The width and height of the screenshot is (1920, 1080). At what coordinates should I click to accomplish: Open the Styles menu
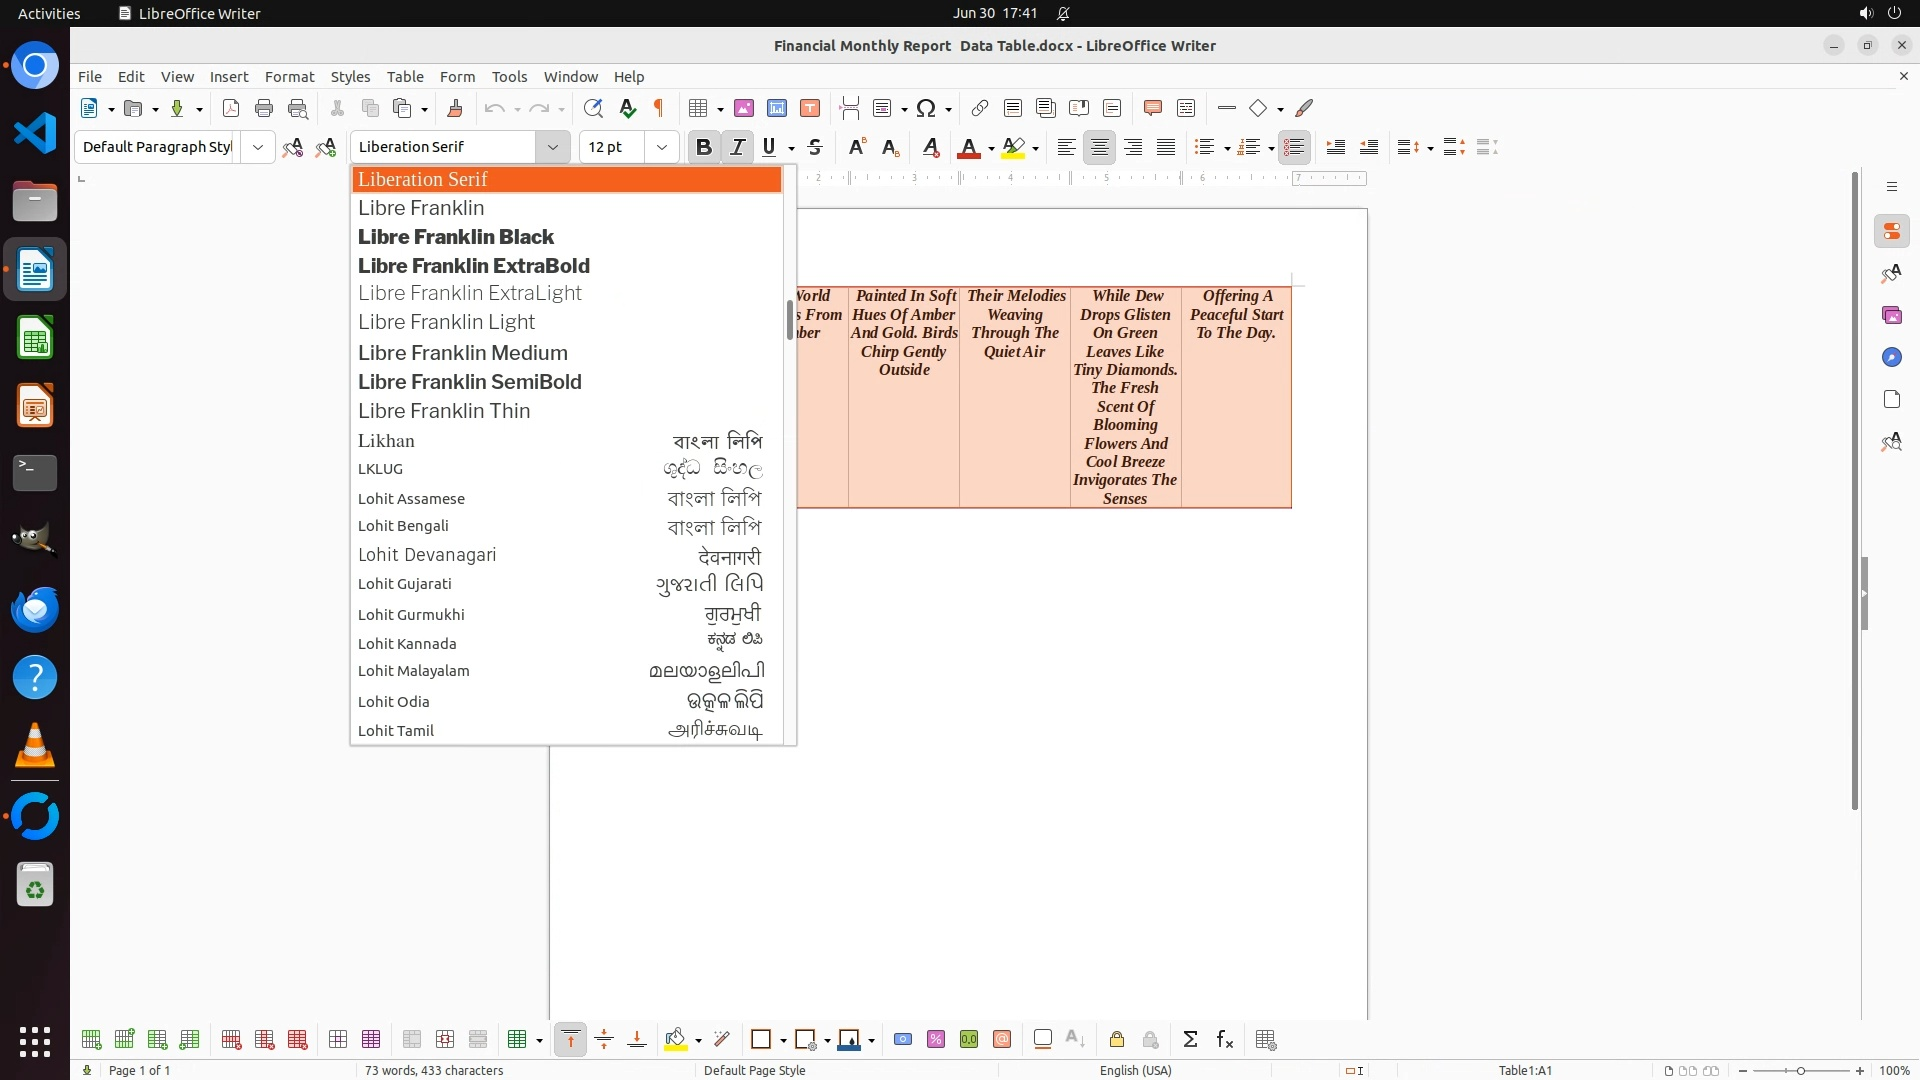[x=350, y=76]
